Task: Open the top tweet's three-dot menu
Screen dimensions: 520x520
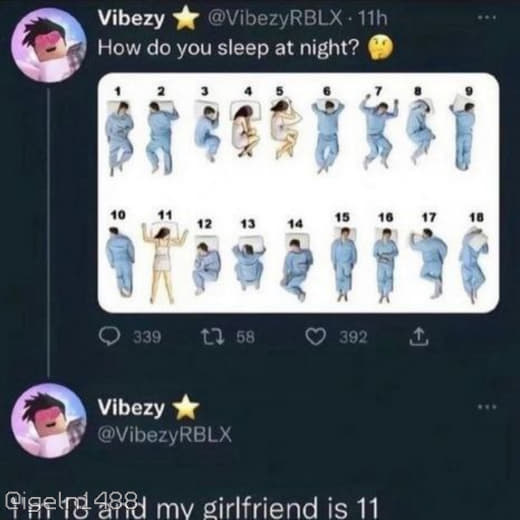Action: [487, 18]
